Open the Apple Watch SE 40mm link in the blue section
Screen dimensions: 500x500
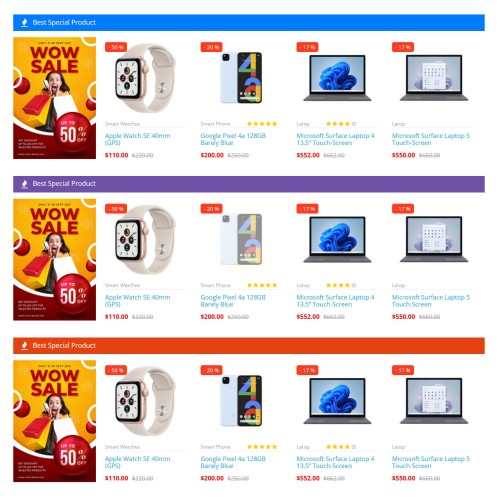click(137, 139)
